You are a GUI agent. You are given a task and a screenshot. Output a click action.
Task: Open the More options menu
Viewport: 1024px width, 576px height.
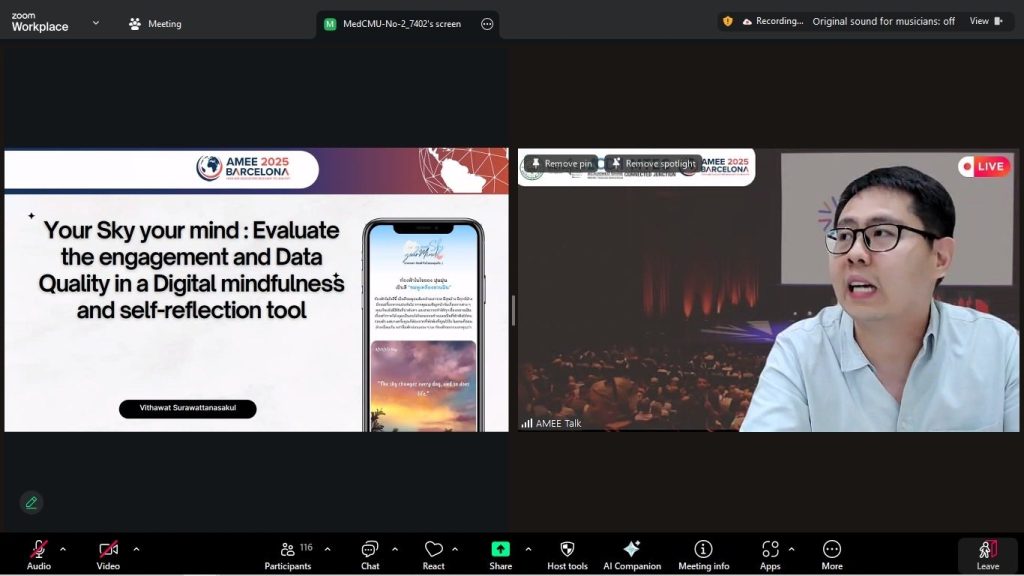[x=831, y=553]
